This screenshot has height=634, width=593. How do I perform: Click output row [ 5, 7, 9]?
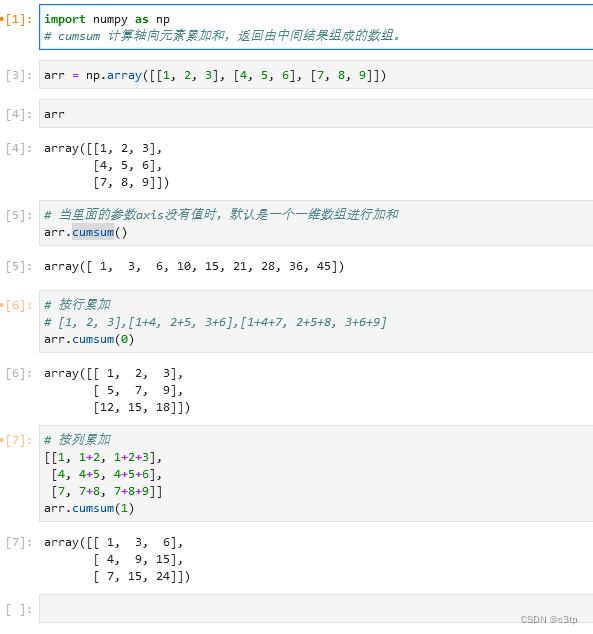tap(138, 390)
